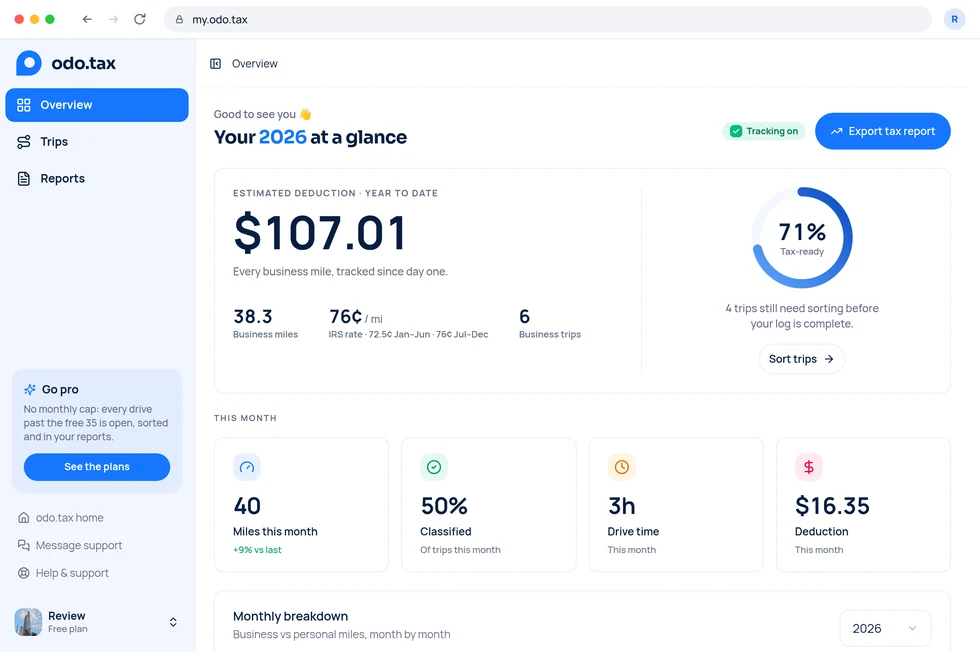Image resolution: width=980 pixels, height=652 pixels.
Task: Click the 76¢ per mile IRS rate
Action: (356, 317)
